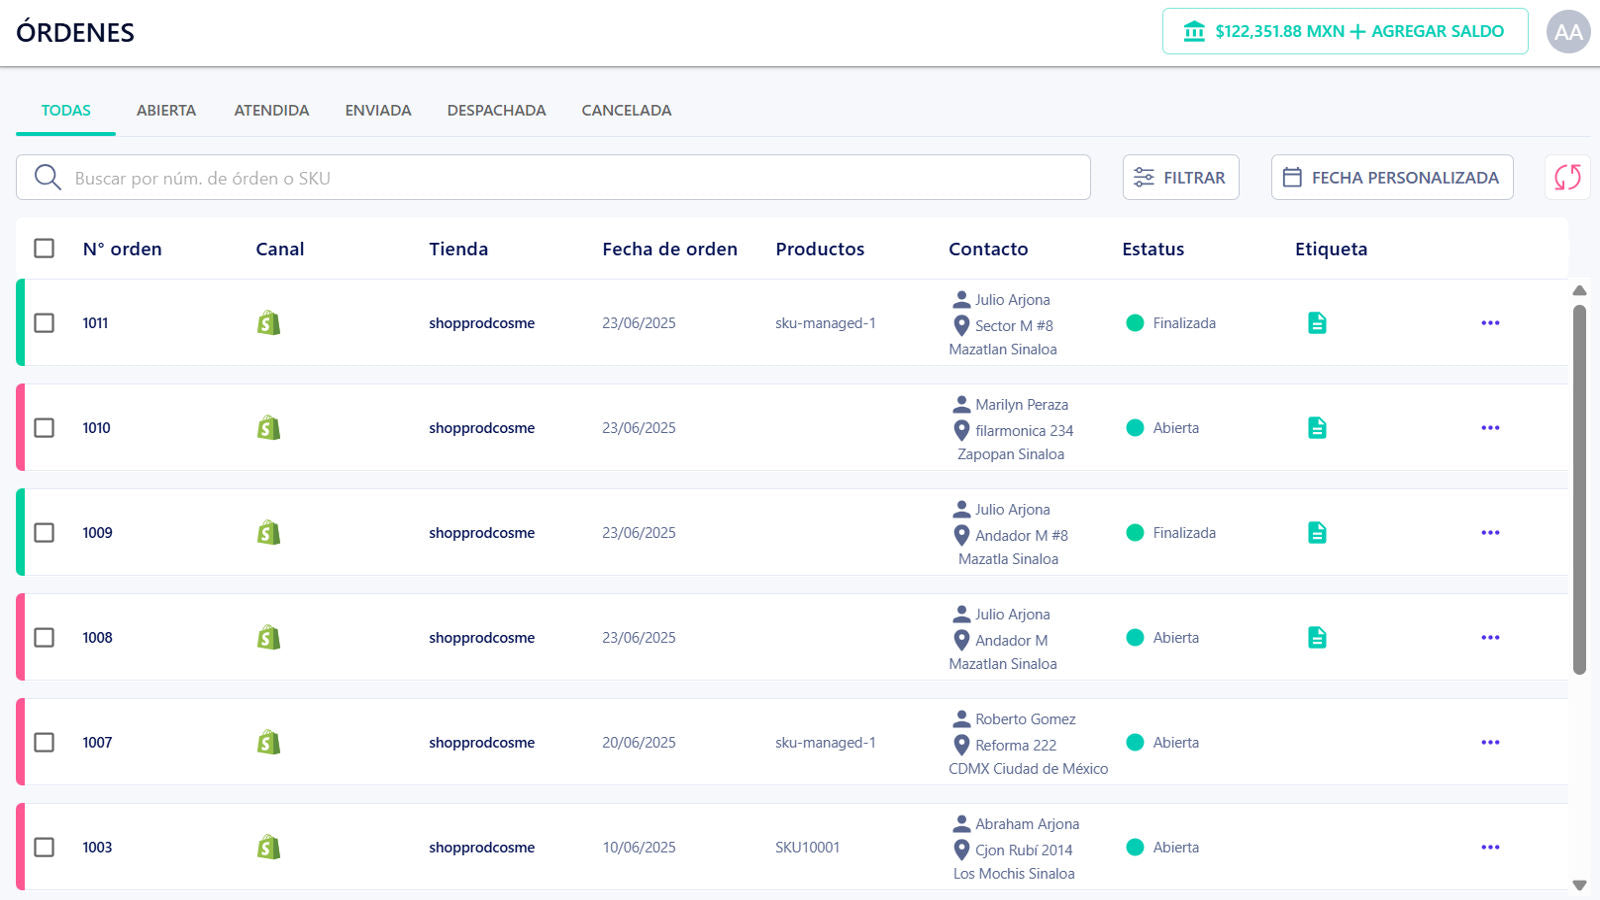Open the three-dot menu for order 1010
The height and width of the screenshot is (900, 1600).
[x=1490, y=428]
